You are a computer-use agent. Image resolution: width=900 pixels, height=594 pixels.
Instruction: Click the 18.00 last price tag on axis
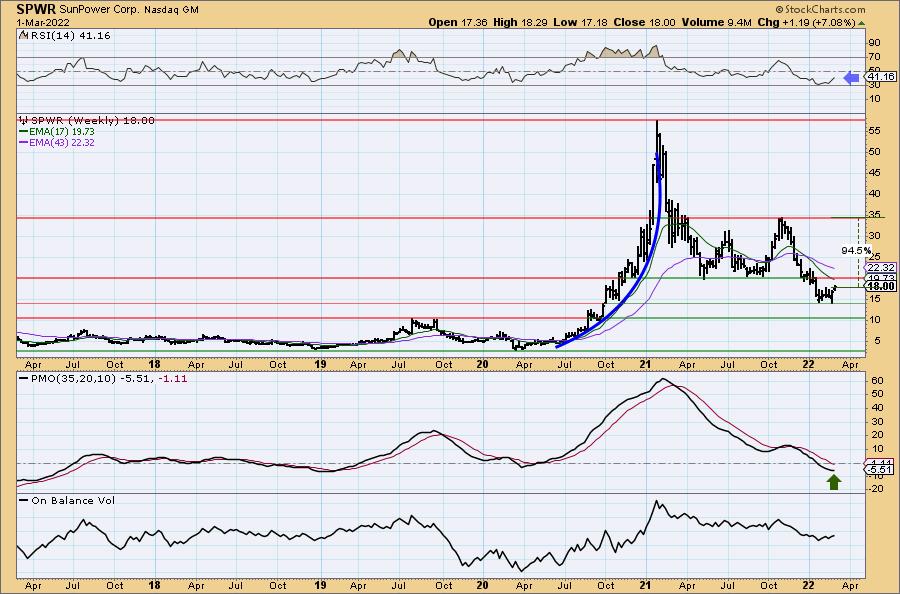(880, 286)
